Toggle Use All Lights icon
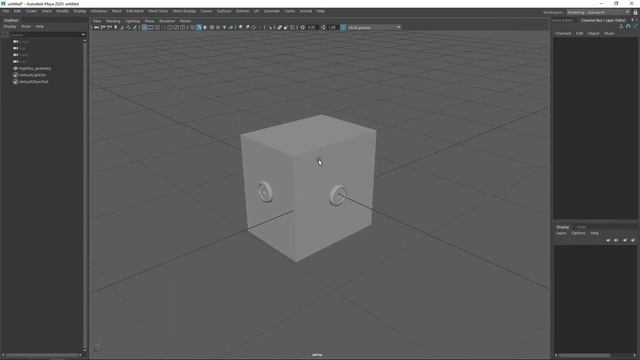The width and height of the screenshot is (640, 360). click(x=224, y=28)
